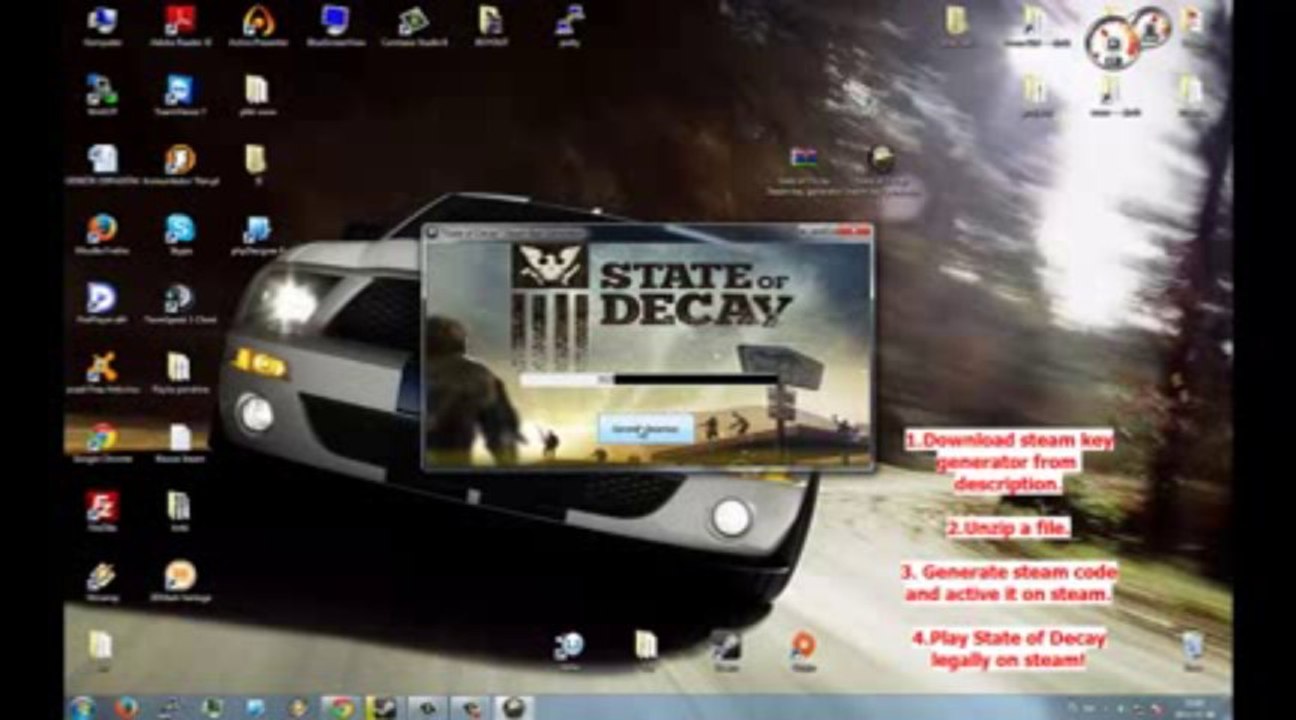
Task: Open Google Chrome desktop shortcut
Action: click(x=101, y=442)
